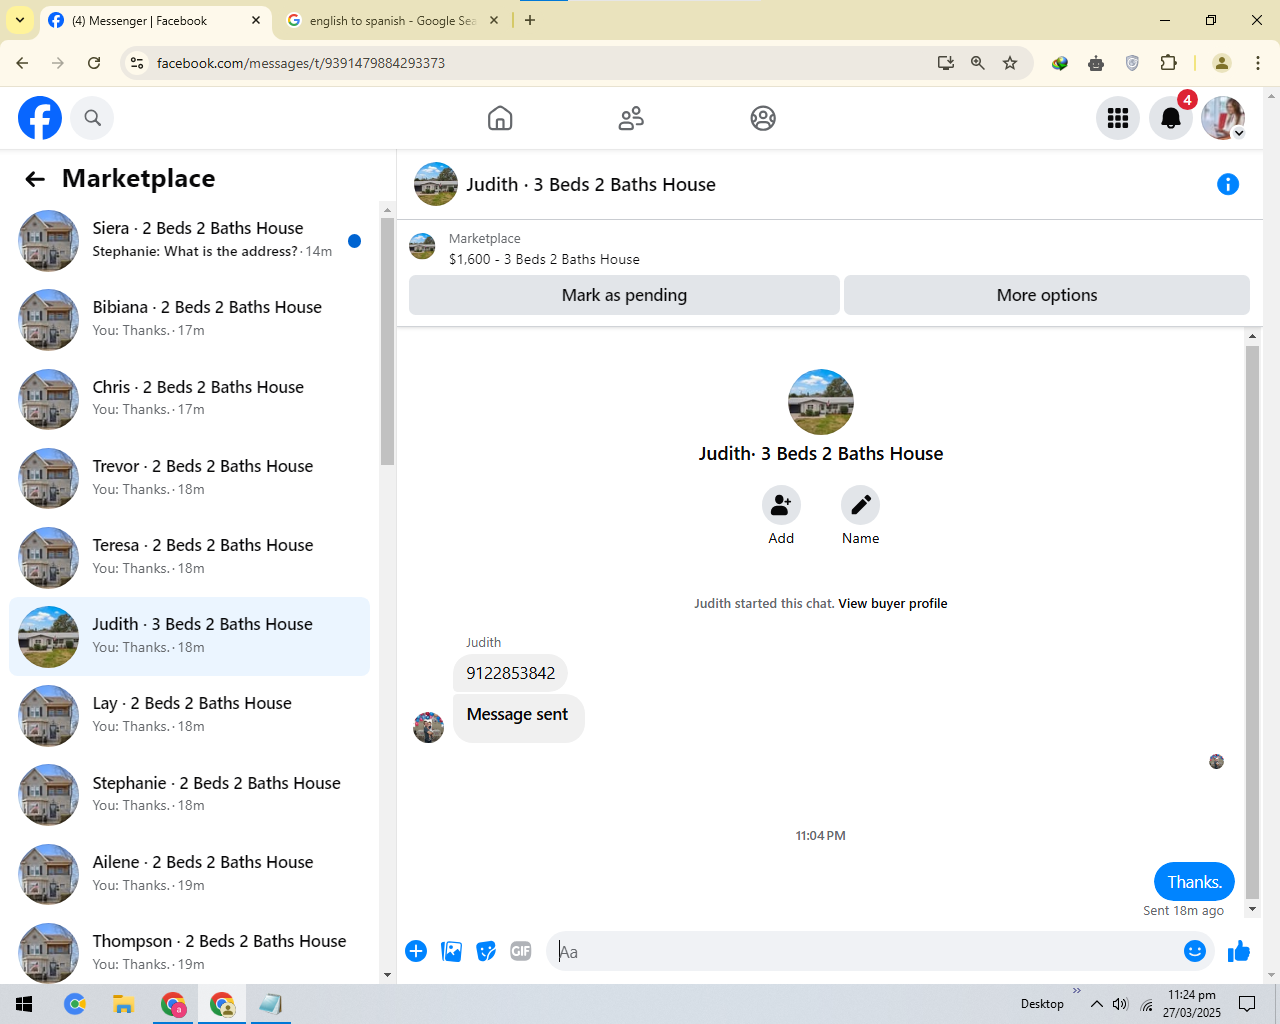This screenshot has width=1280, height=1024.
Task: Open the Friends icon in top bar
Action: click(631, 118)
